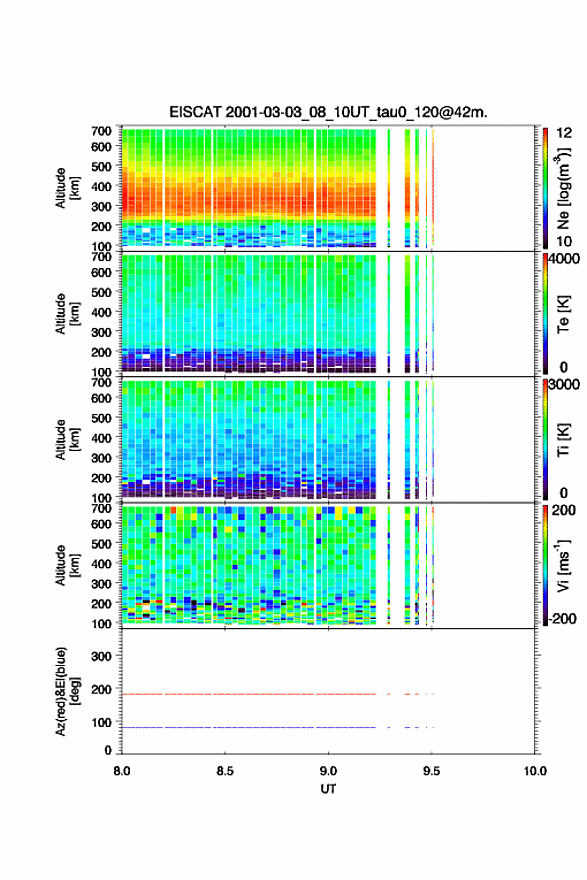Click the 10.0 UT tick label
The width and height of the screenshot is (587, 880).
point(535,771)
